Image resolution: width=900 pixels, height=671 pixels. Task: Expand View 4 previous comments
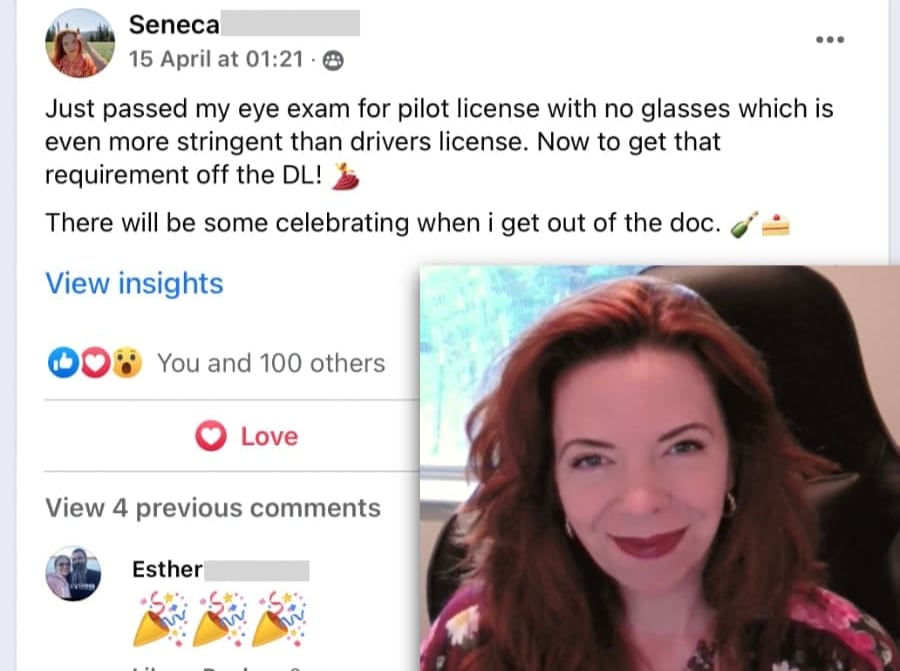tap(212, 508)
